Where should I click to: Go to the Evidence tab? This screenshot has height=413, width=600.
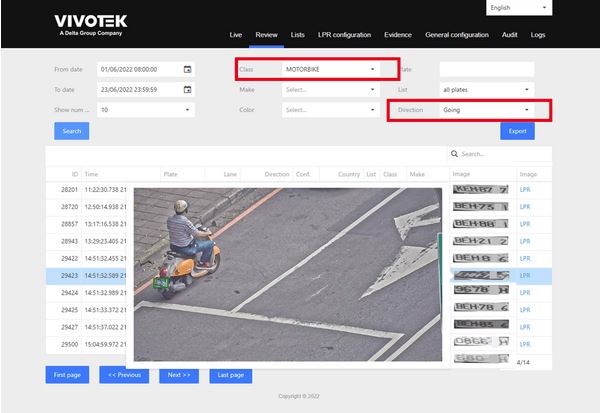click(397, 35)
